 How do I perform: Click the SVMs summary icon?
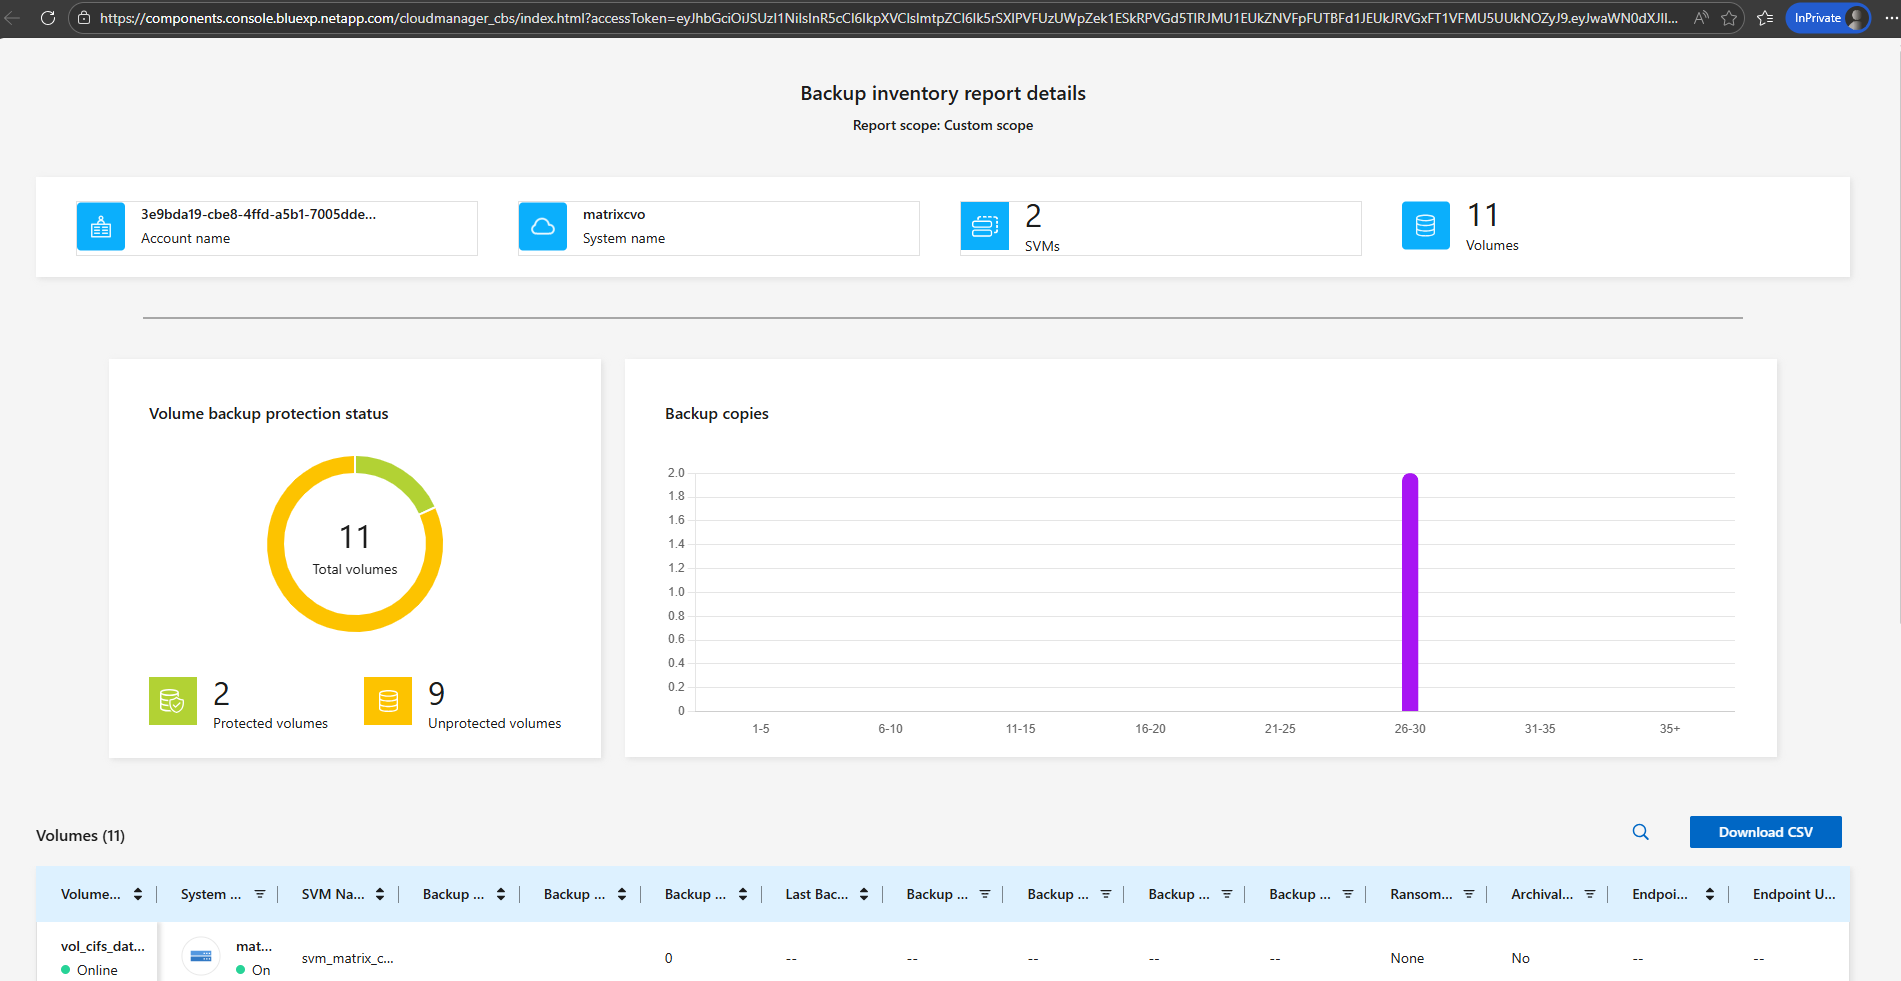pyautogui.click(x=985, y=227)
